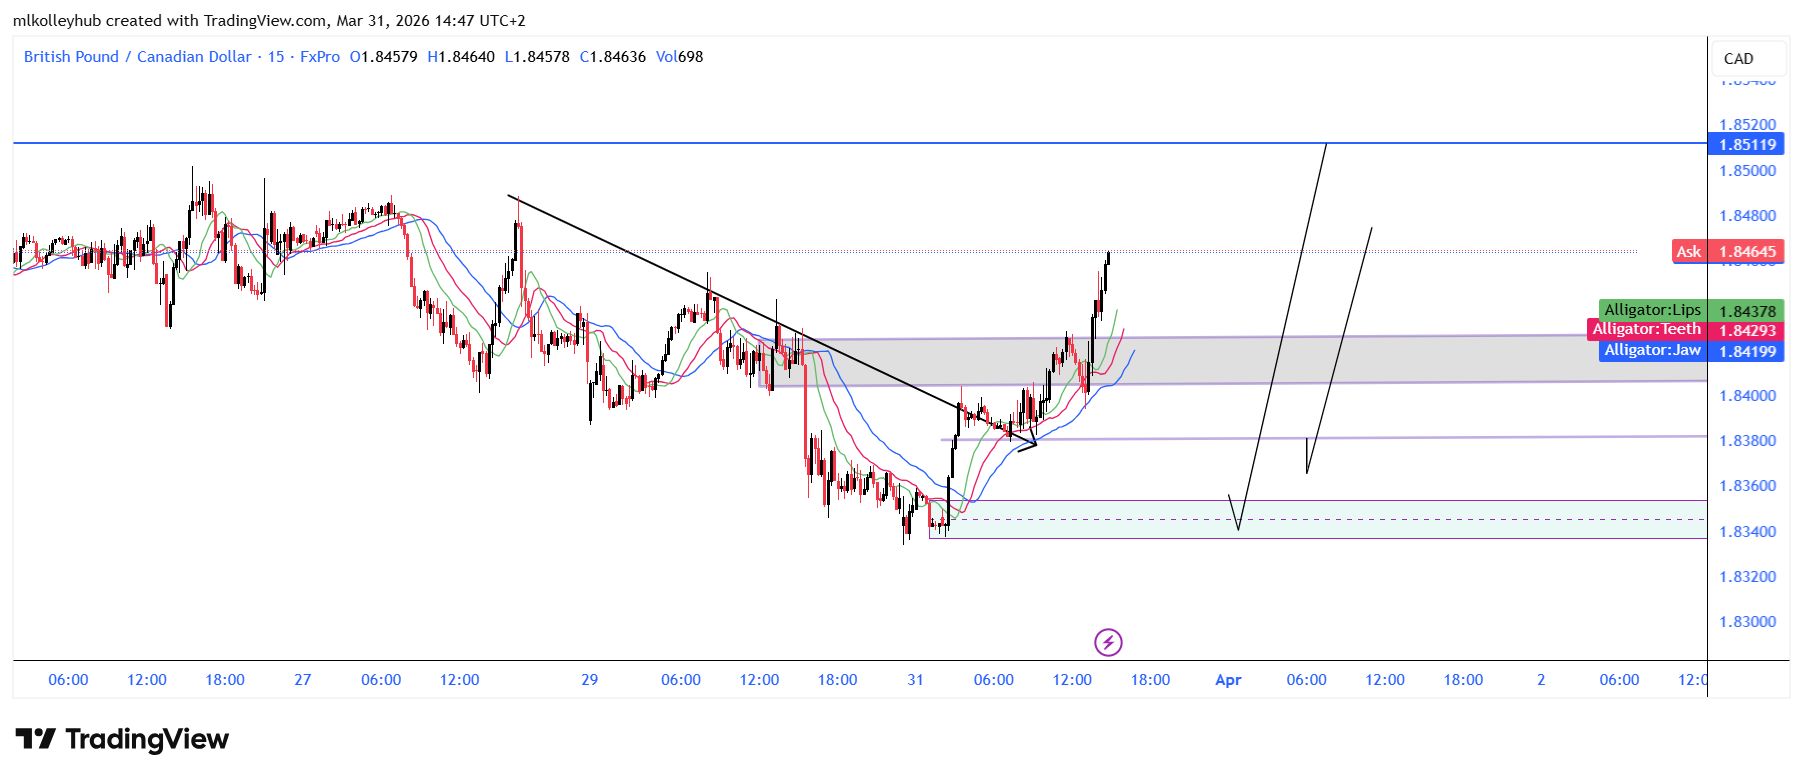Click the red Ask price label
1803x779 pixels.
[x=1688, y=252]
